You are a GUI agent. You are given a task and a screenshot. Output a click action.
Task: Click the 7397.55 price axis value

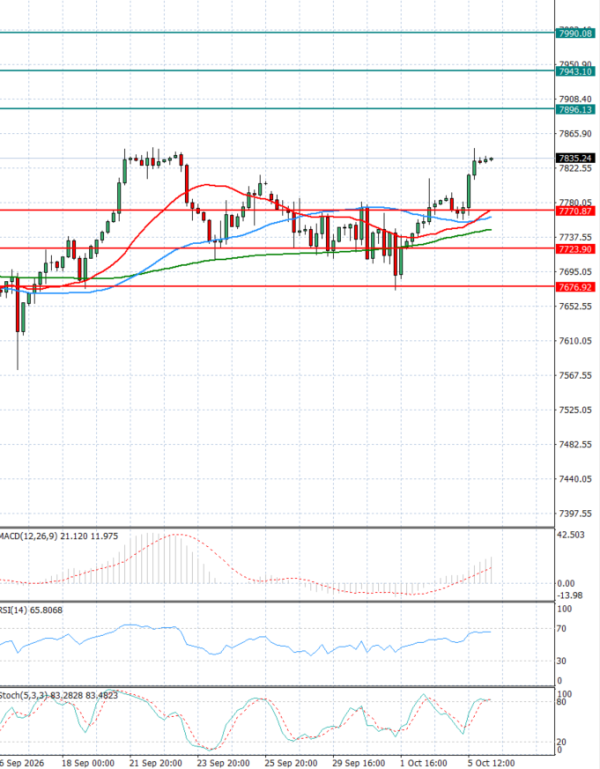click(575, 513)
